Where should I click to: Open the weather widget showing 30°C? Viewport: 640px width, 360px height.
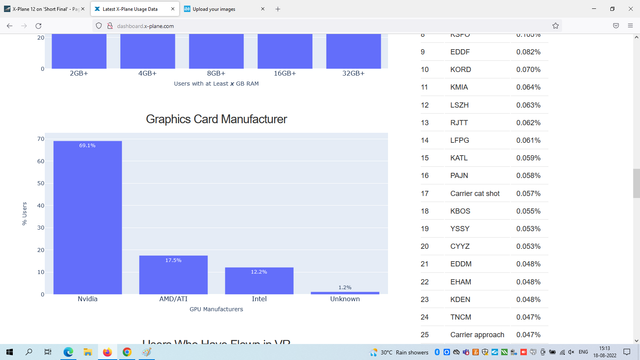click(399, 352)
